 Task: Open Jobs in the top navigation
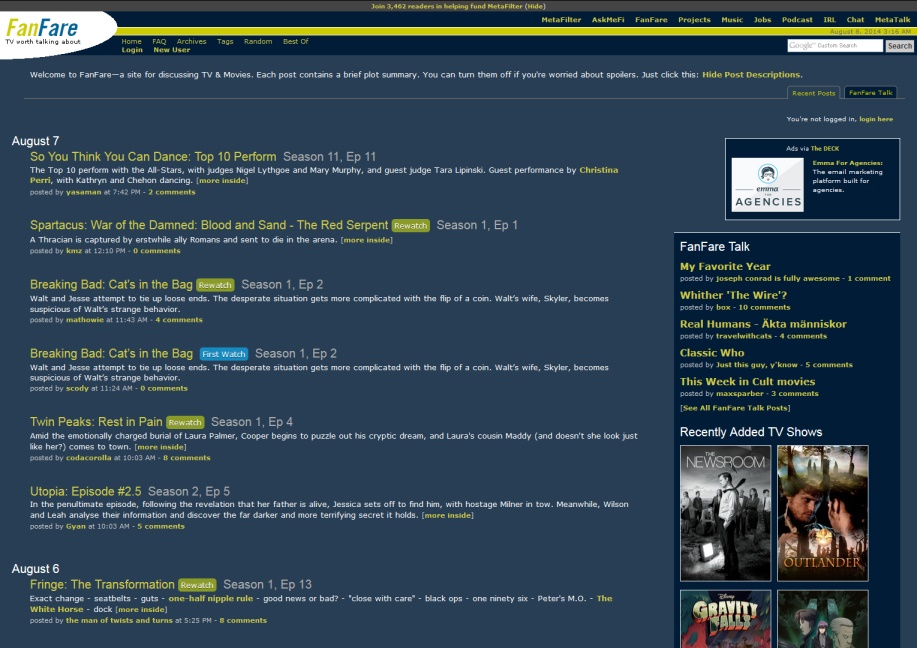click(762, 20)
